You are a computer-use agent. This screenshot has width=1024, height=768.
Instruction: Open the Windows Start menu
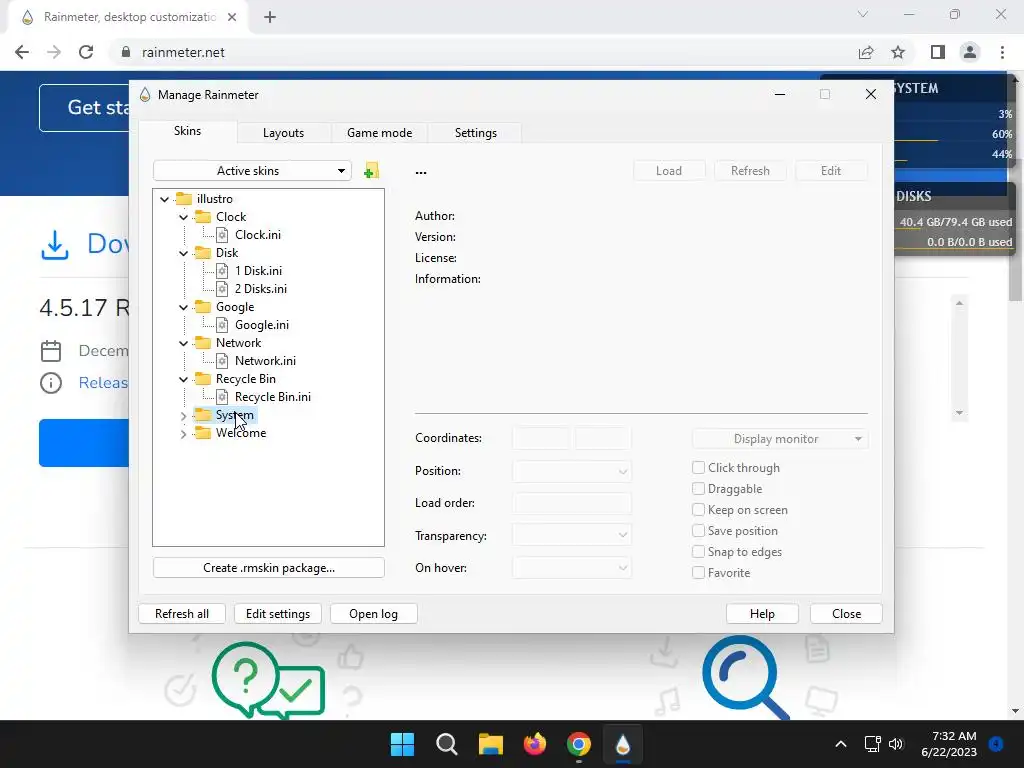pyautogui.click(x=402, y=744)
